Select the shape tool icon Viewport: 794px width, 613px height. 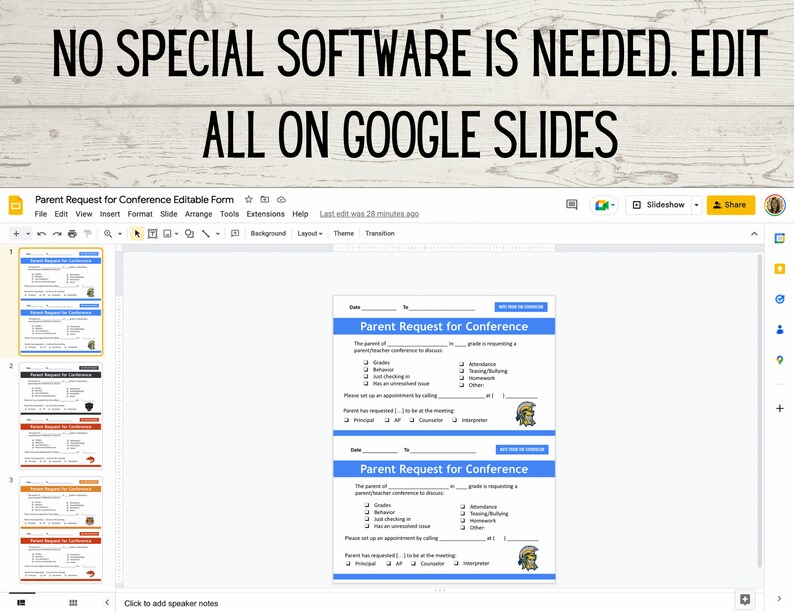(x=189, y=233)
